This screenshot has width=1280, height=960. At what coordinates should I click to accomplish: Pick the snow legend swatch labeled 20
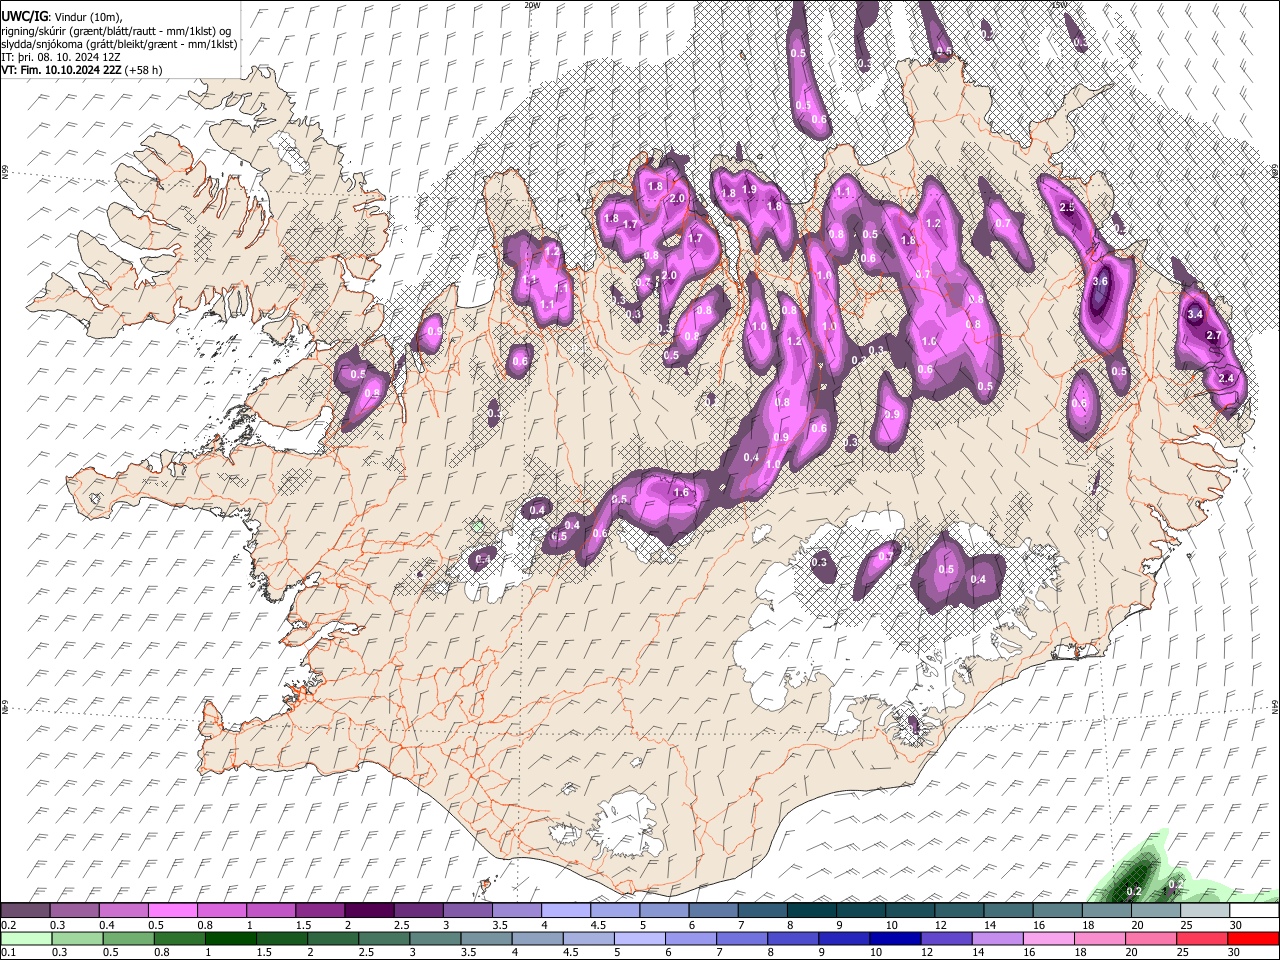pyautogui.click(x=1155, y=911)
